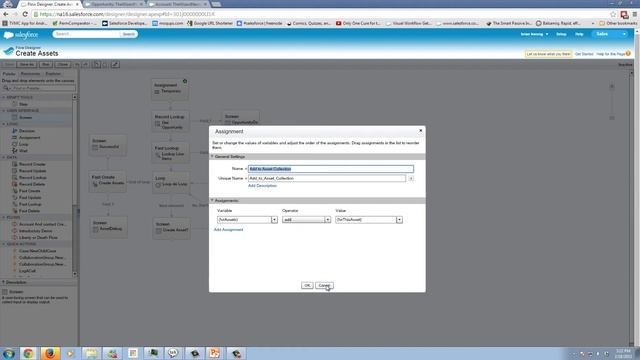Click the Name input field
This screenshot has height=360, width=640.
331,169
